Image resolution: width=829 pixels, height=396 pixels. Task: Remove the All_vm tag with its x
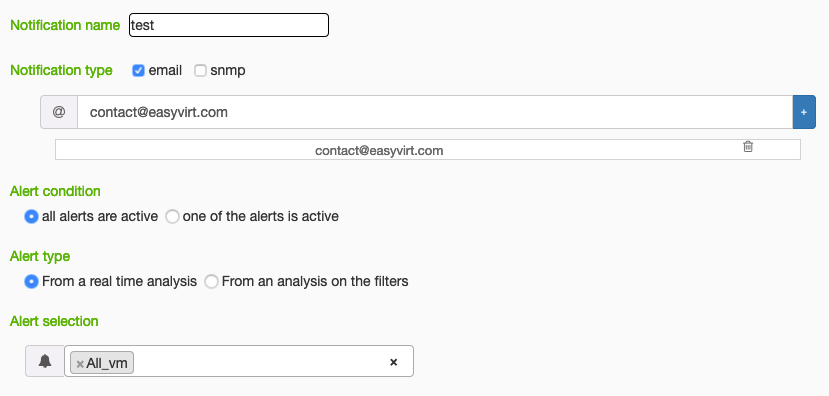click(80, 364)
